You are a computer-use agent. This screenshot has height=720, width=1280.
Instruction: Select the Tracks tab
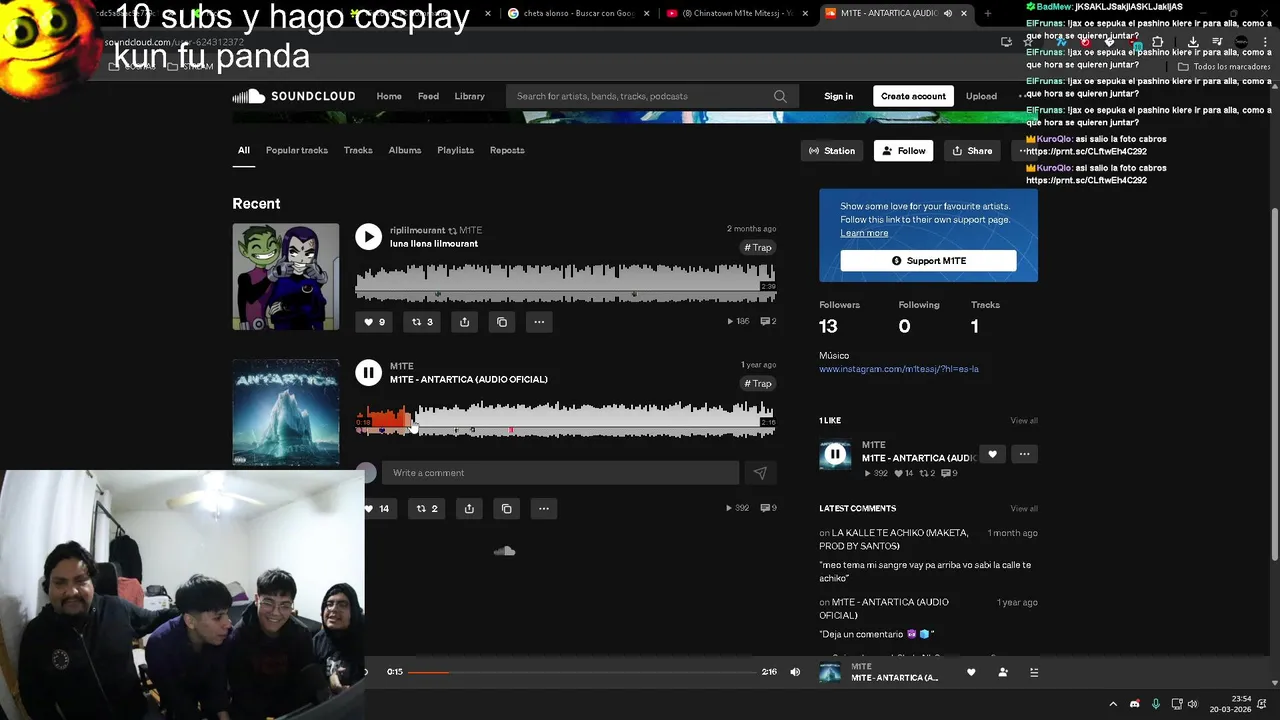click(x=358, y=150)
